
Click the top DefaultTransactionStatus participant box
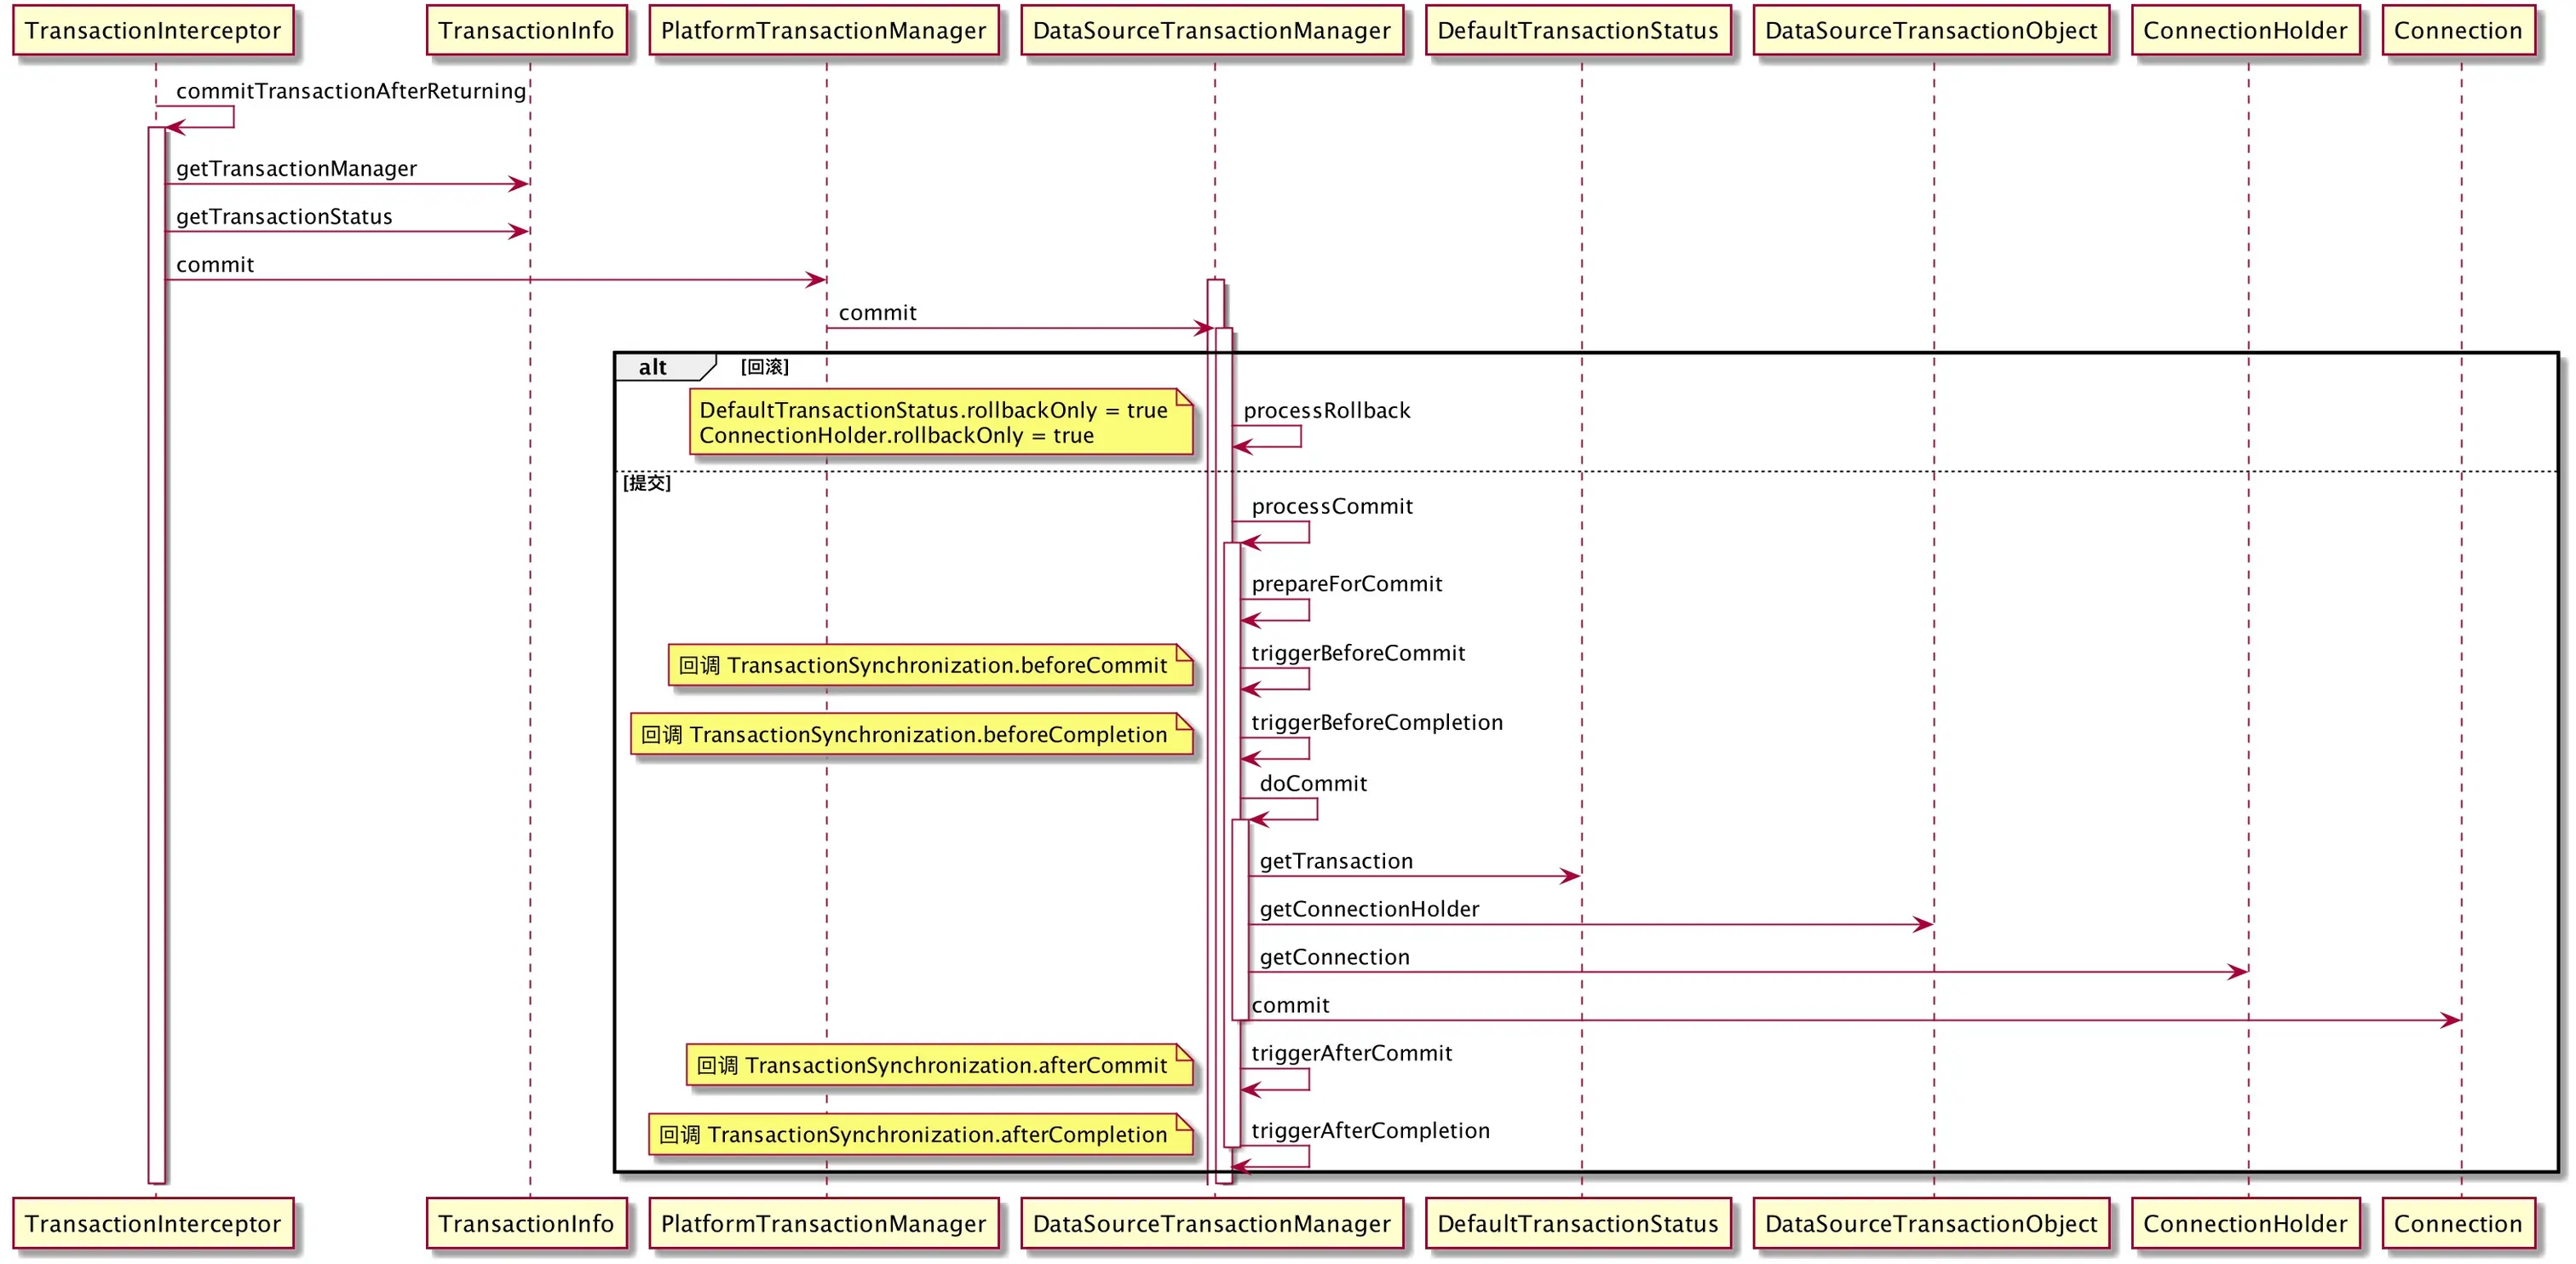point(1577,31)
